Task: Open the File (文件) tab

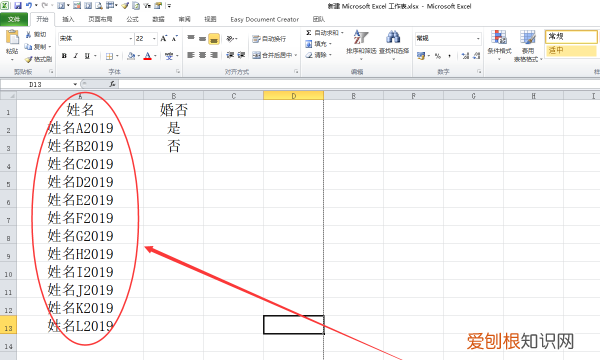Action: pyautogui.click(x=14, y=19)
